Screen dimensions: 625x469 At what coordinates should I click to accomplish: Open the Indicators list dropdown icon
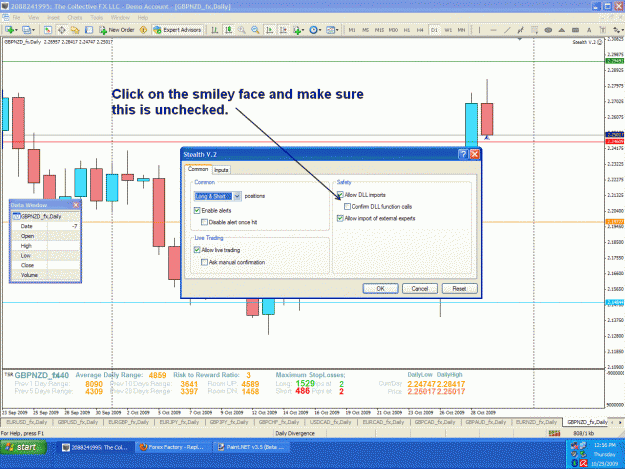(x=298, y=30)
